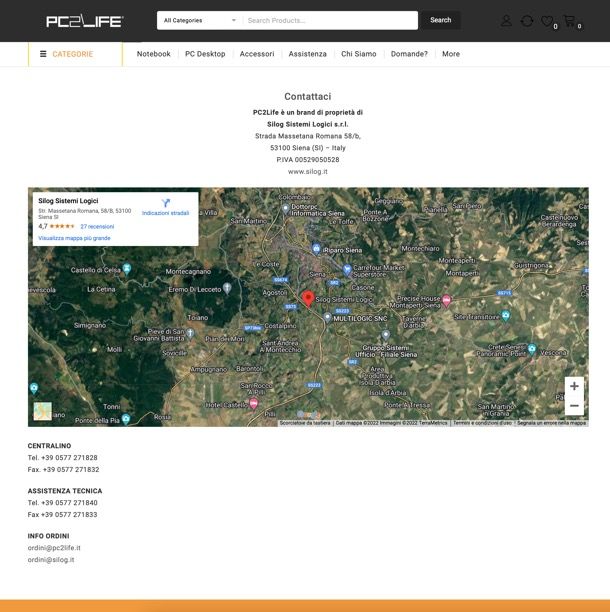This screenshot has width=610, height=612.
Task: Click the Tel. +39 0577 271840 text
Action: [x=62, y=503]
